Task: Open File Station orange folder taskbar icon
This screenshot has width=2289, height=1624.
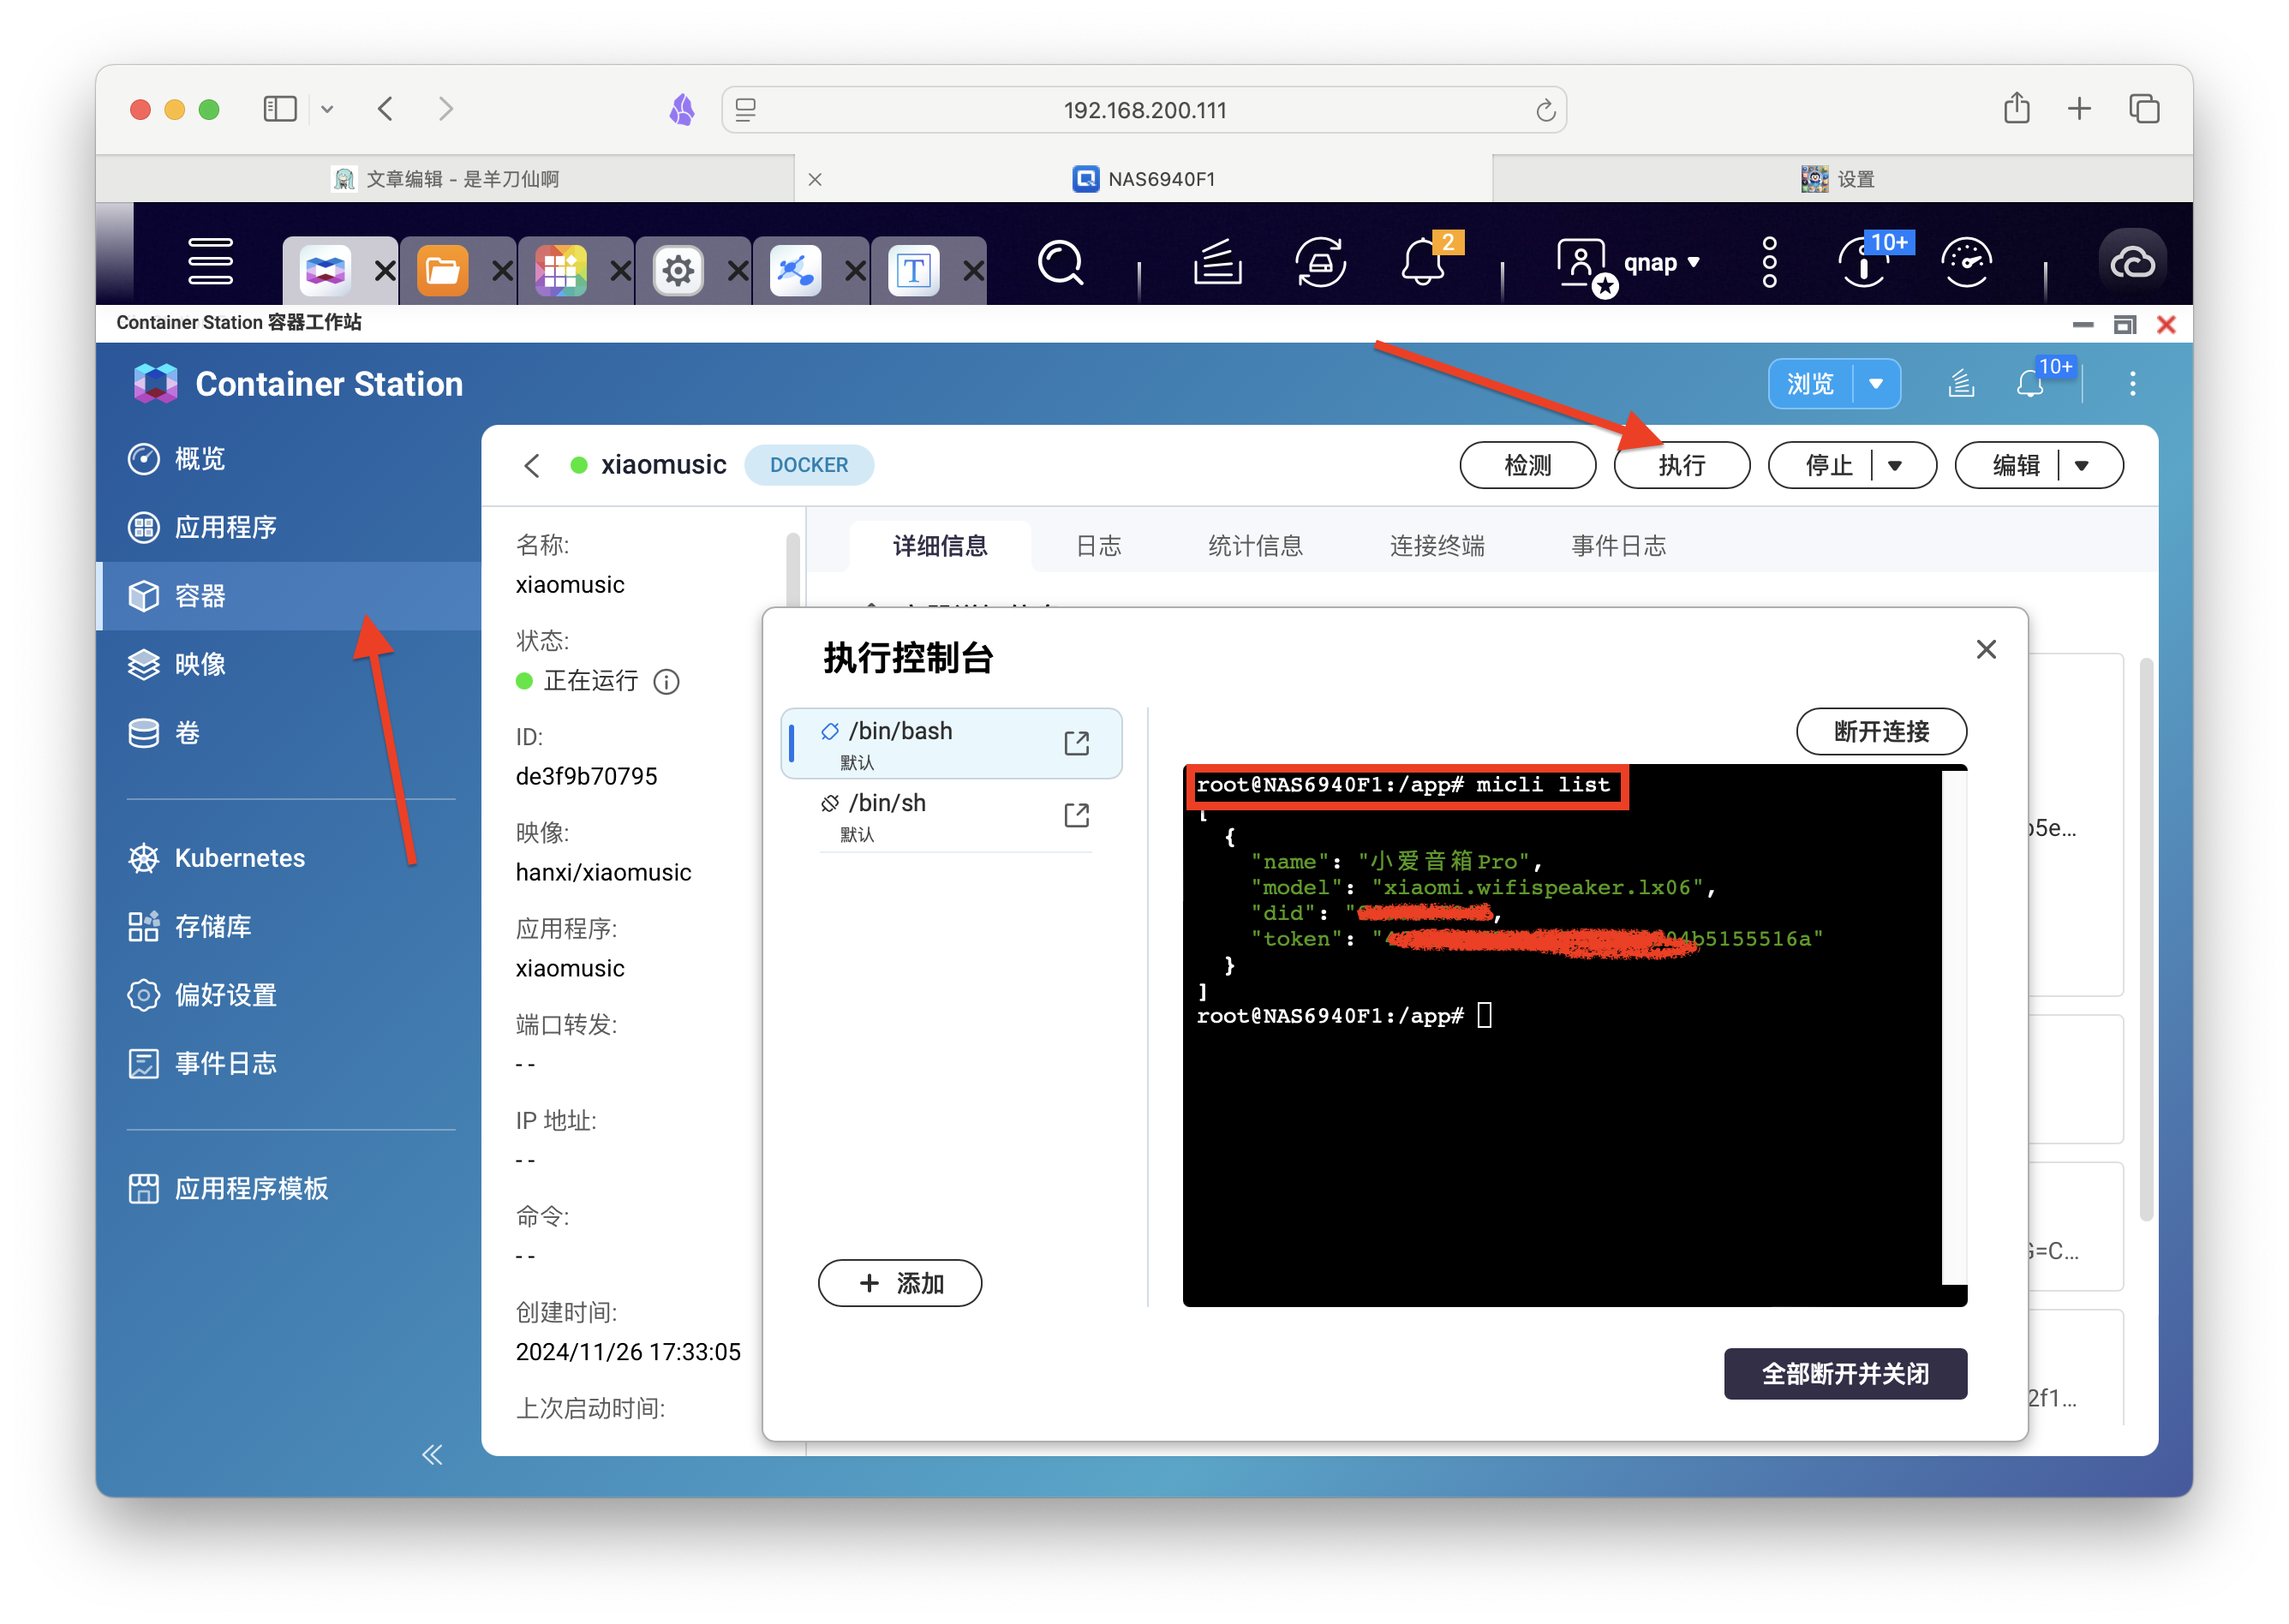Action: pos(442,269)
